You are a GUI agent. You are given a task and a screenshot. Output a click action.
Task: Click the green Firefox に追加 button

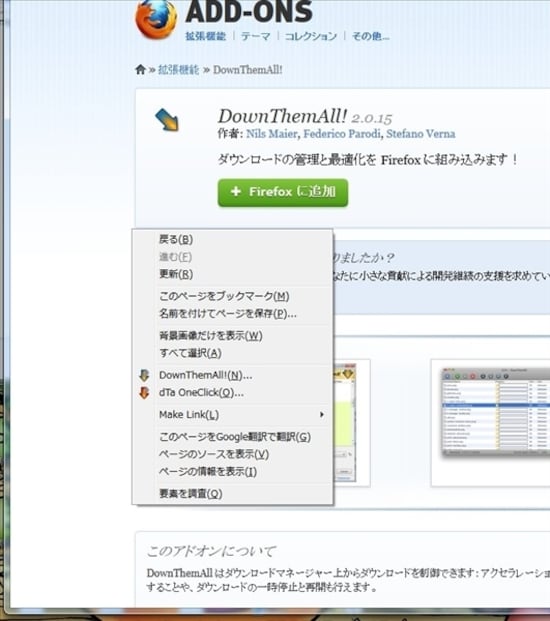pos(283,192)
